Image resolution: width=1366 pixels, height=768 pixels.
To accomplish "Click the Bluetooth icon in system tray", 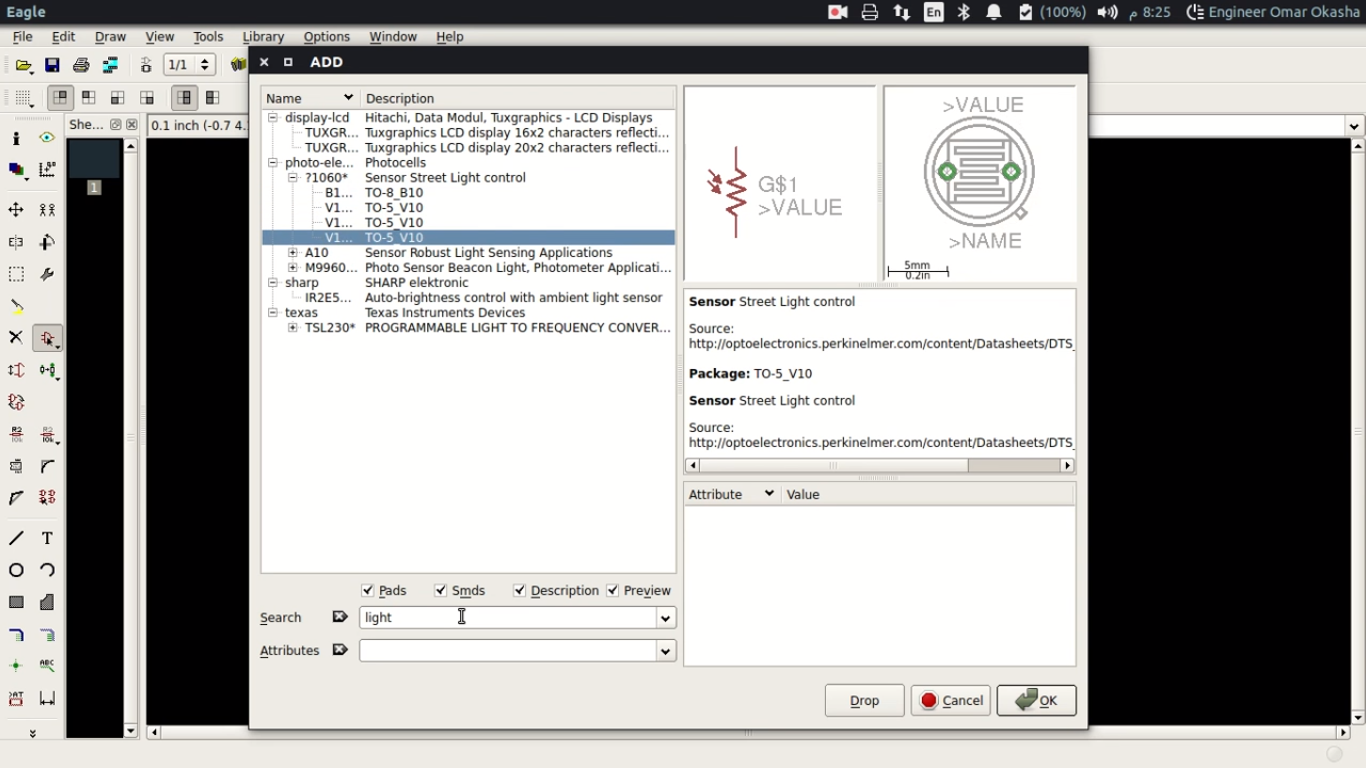I will pos(964,12).
